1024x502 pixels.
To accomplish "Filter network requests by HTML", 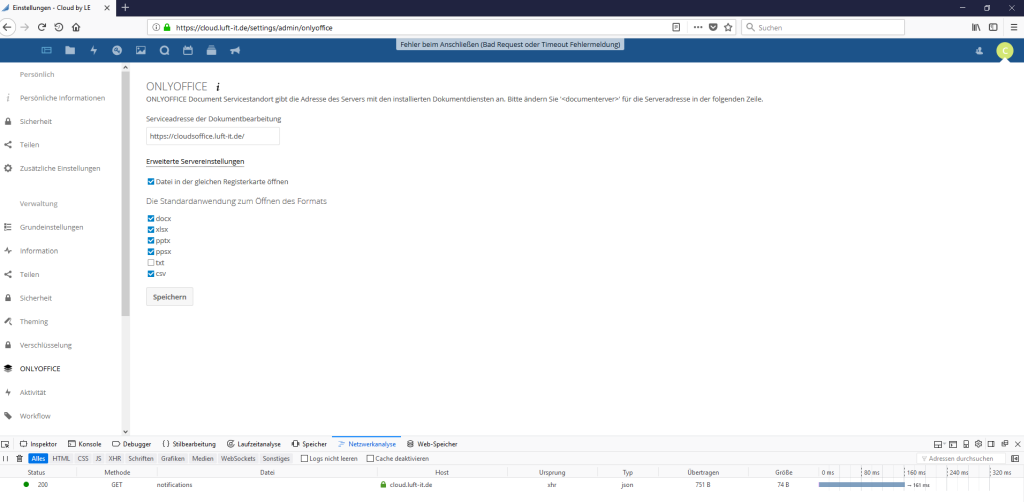I will click(61, 459).
